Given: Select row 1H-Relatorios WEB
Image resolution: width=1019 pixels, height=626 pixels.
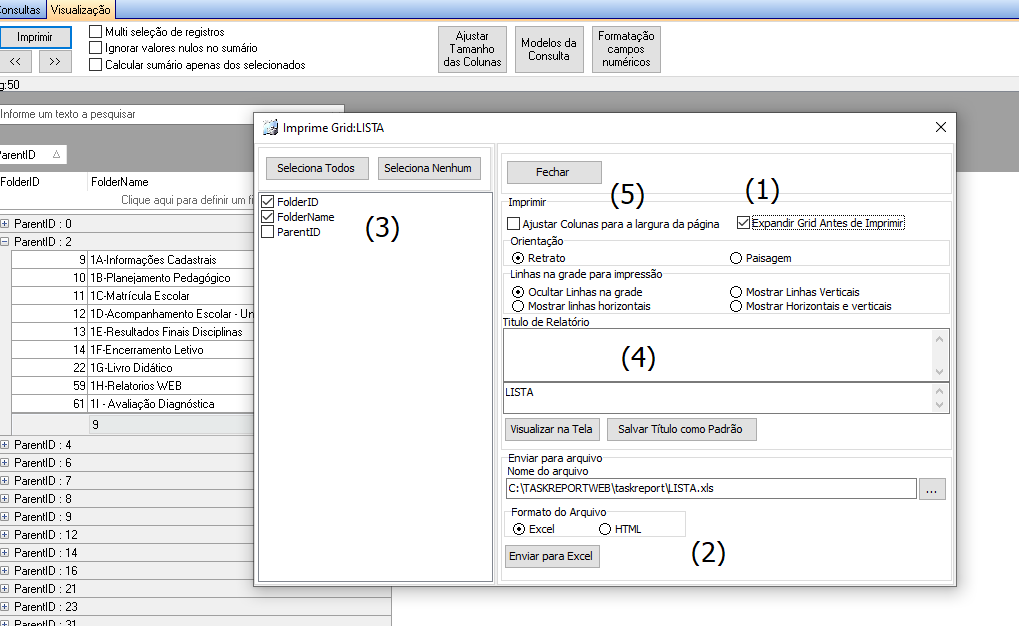Looking at the screenshot, I should click(133, 385).
